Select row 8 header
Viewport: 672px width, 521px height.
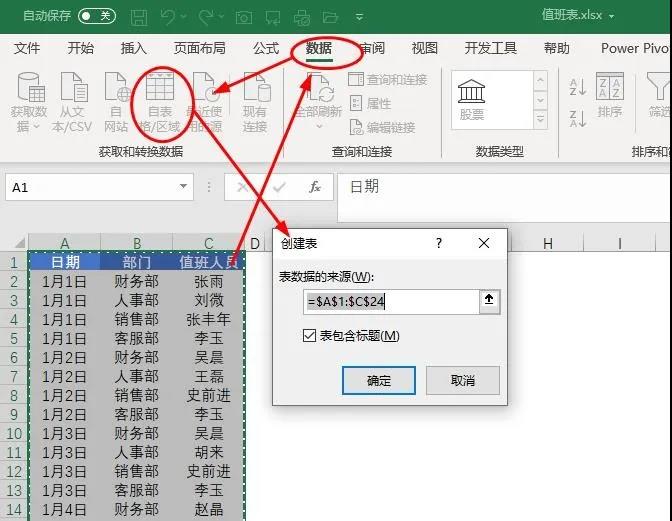pyautogui.click(x=14, y=395)
